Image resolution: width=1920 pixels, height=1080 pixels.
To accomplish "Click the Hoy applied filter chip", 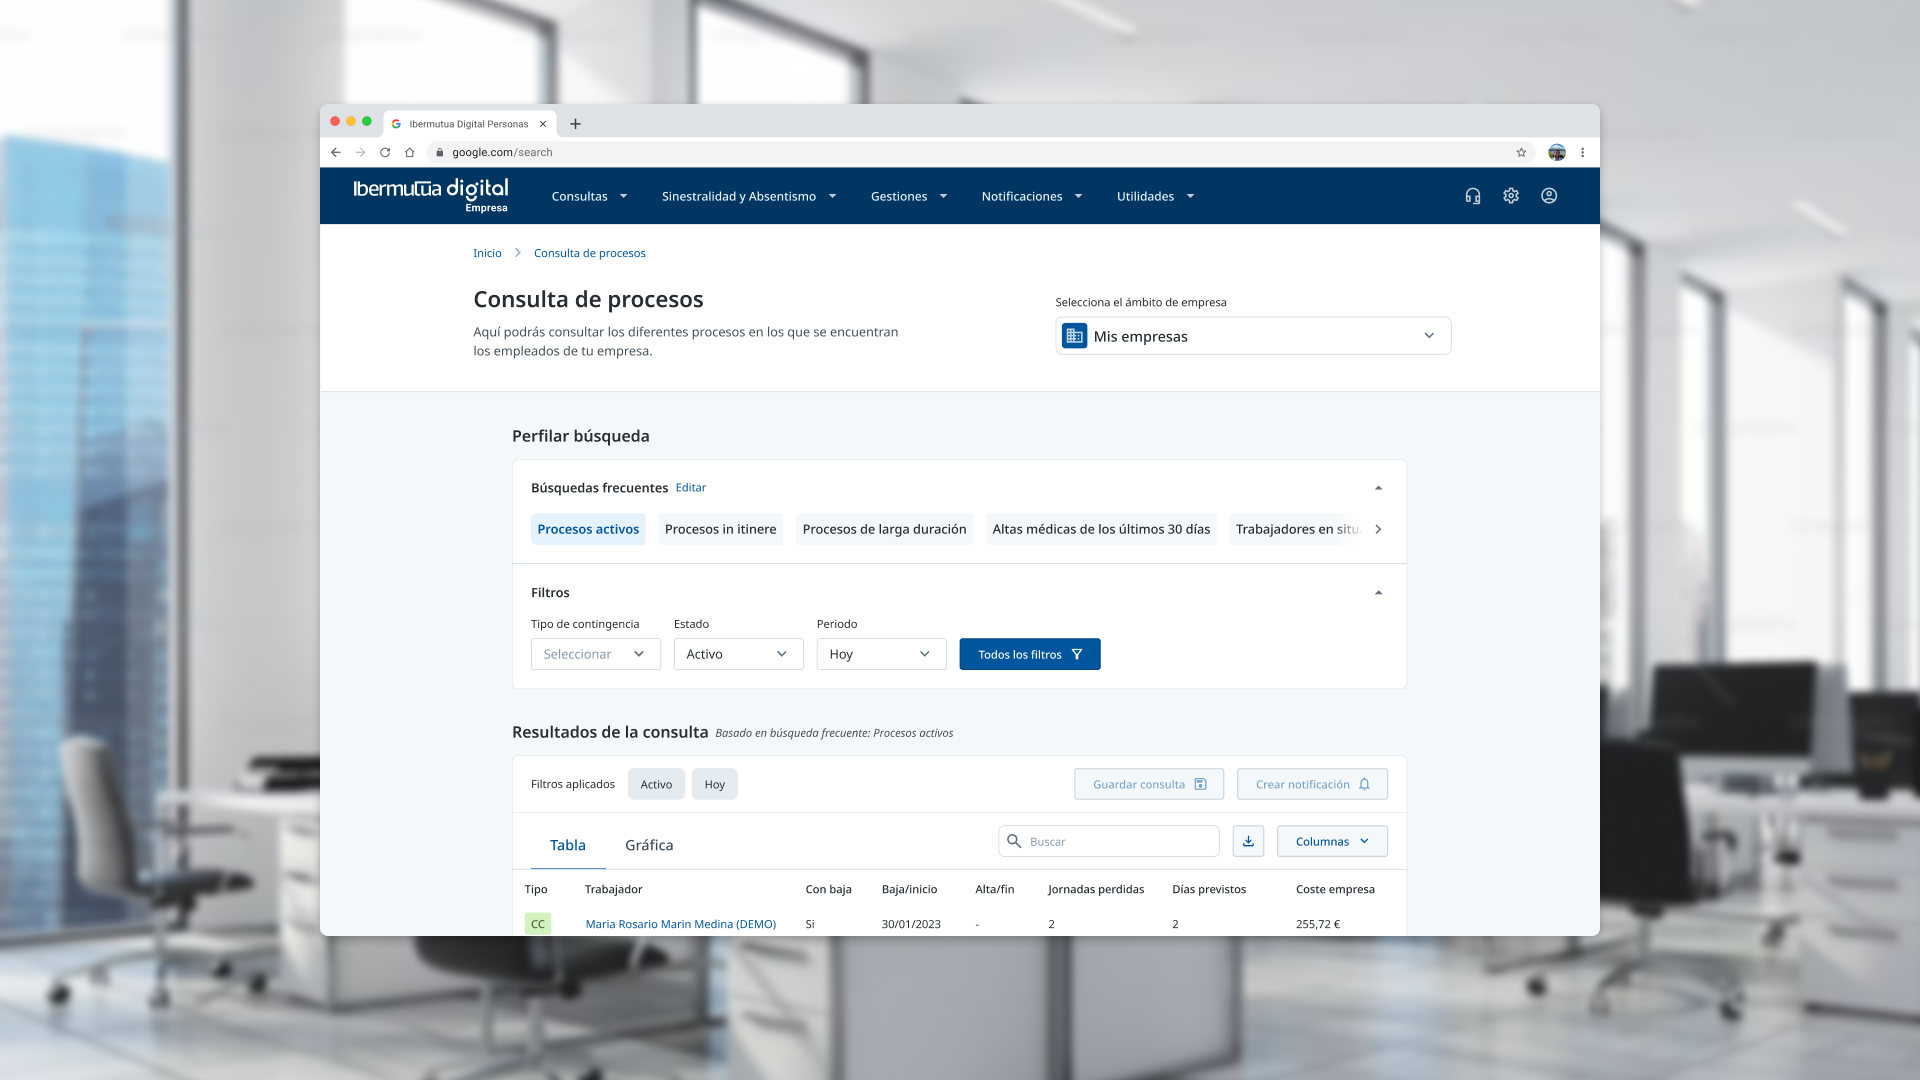I will click(715, 784).
